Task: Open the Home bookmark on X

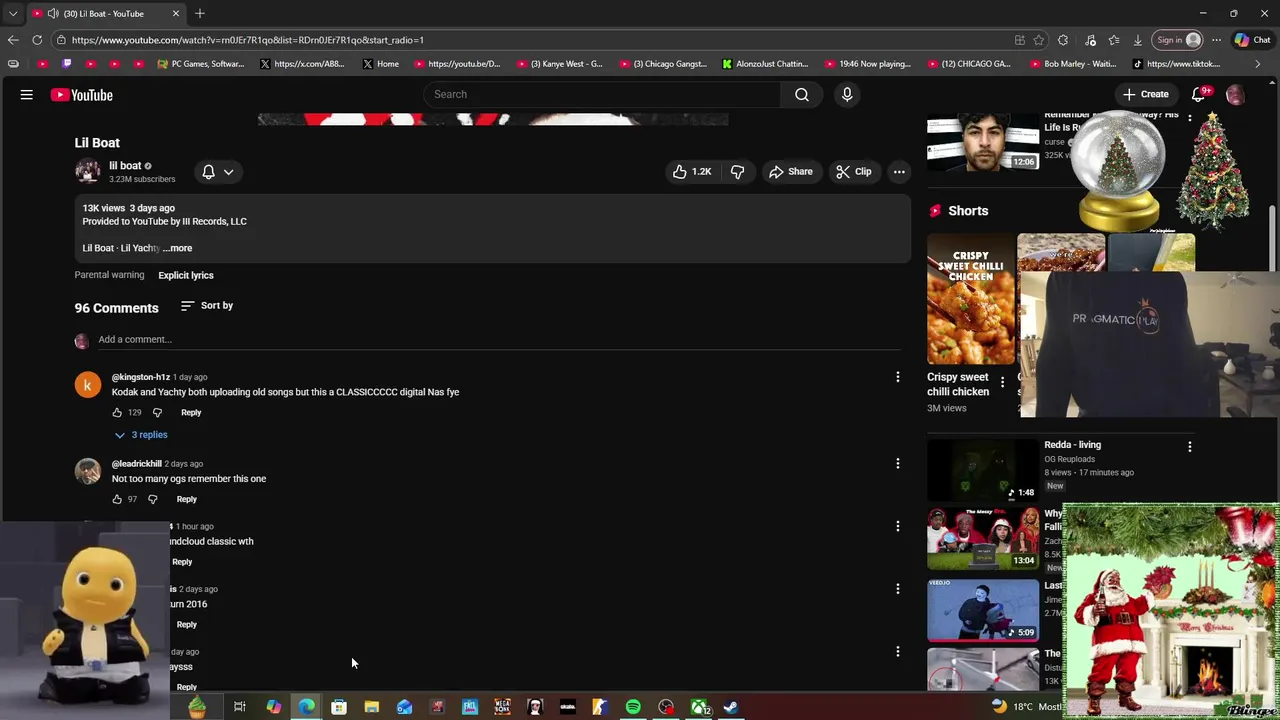Action: (381, 64)
